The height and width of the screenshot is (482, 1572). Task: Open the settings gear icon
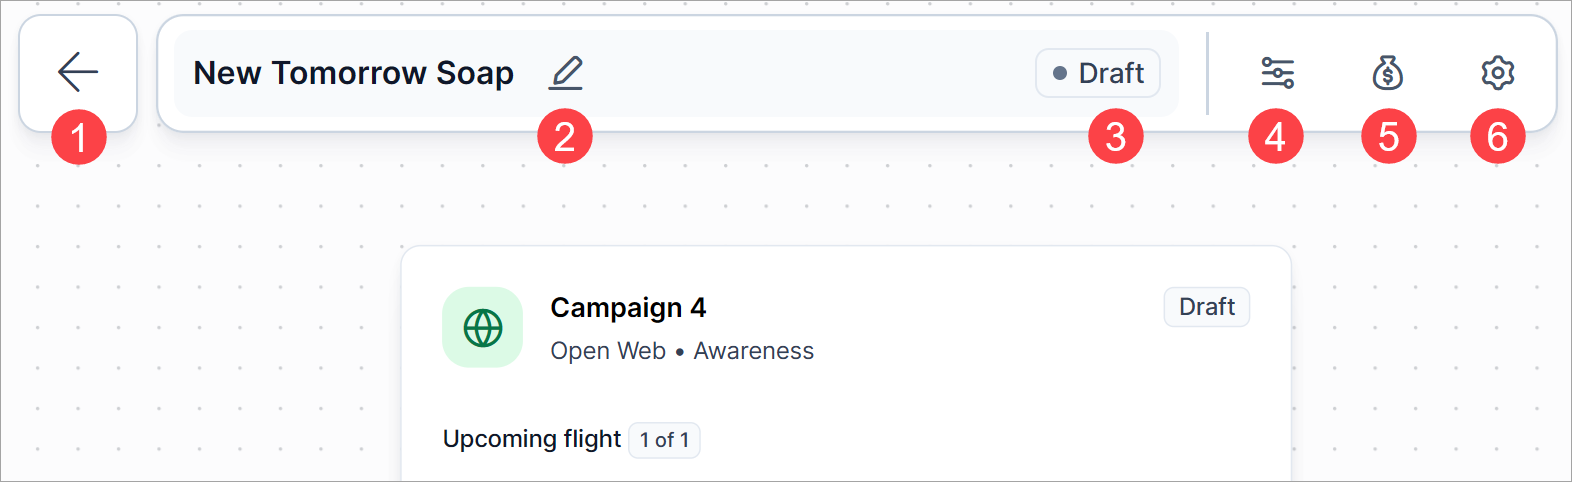tap(1497, 73)
